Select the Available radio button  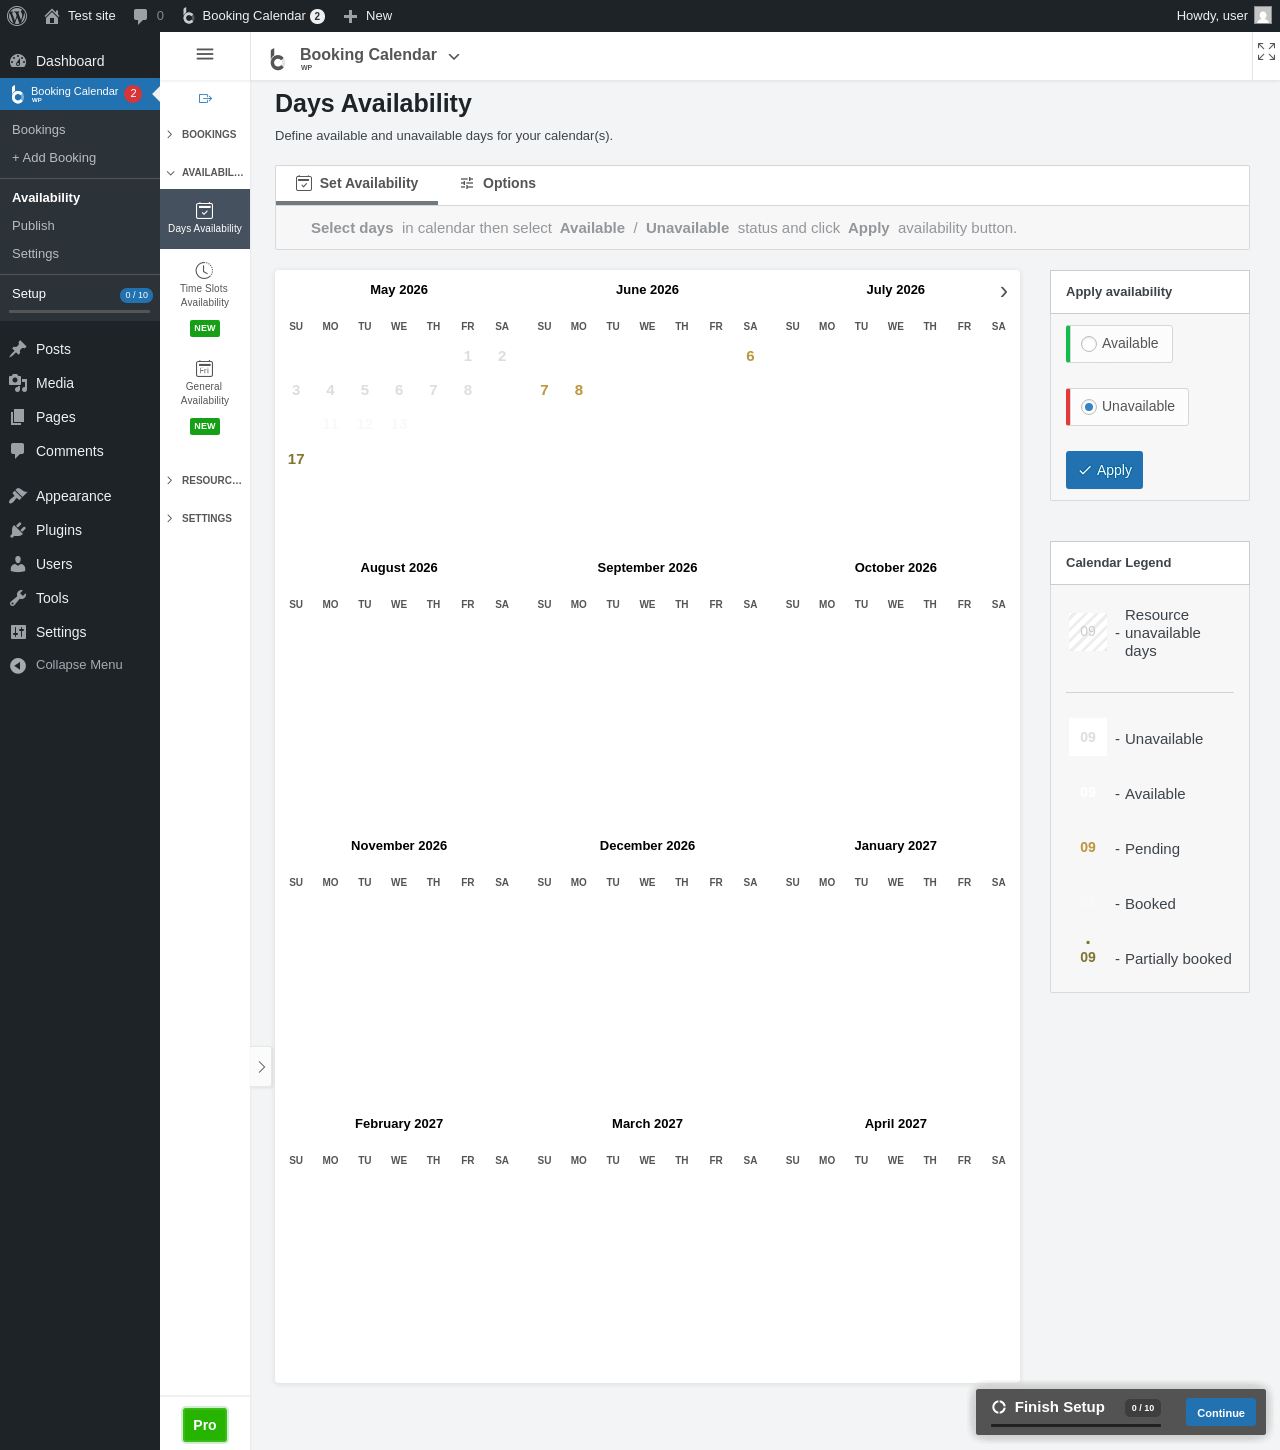pyautogui.click(x=1089, y=344)
